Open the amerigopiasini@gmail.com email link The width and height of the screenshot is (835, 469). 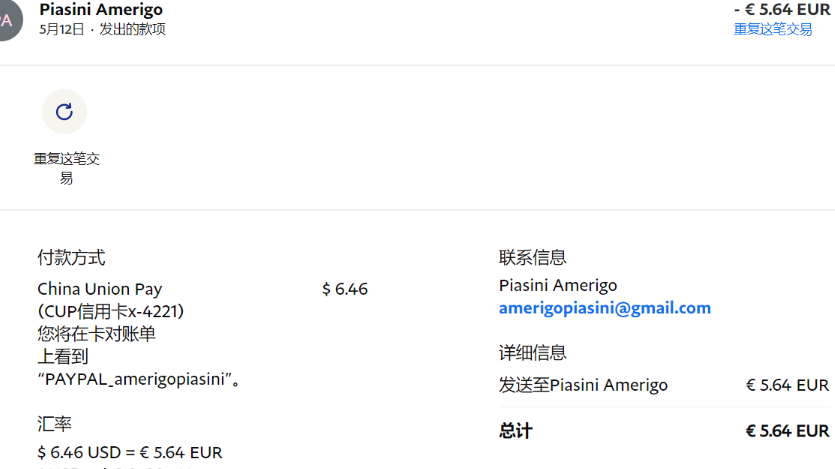pyautogui.click(x=604, y=308)
